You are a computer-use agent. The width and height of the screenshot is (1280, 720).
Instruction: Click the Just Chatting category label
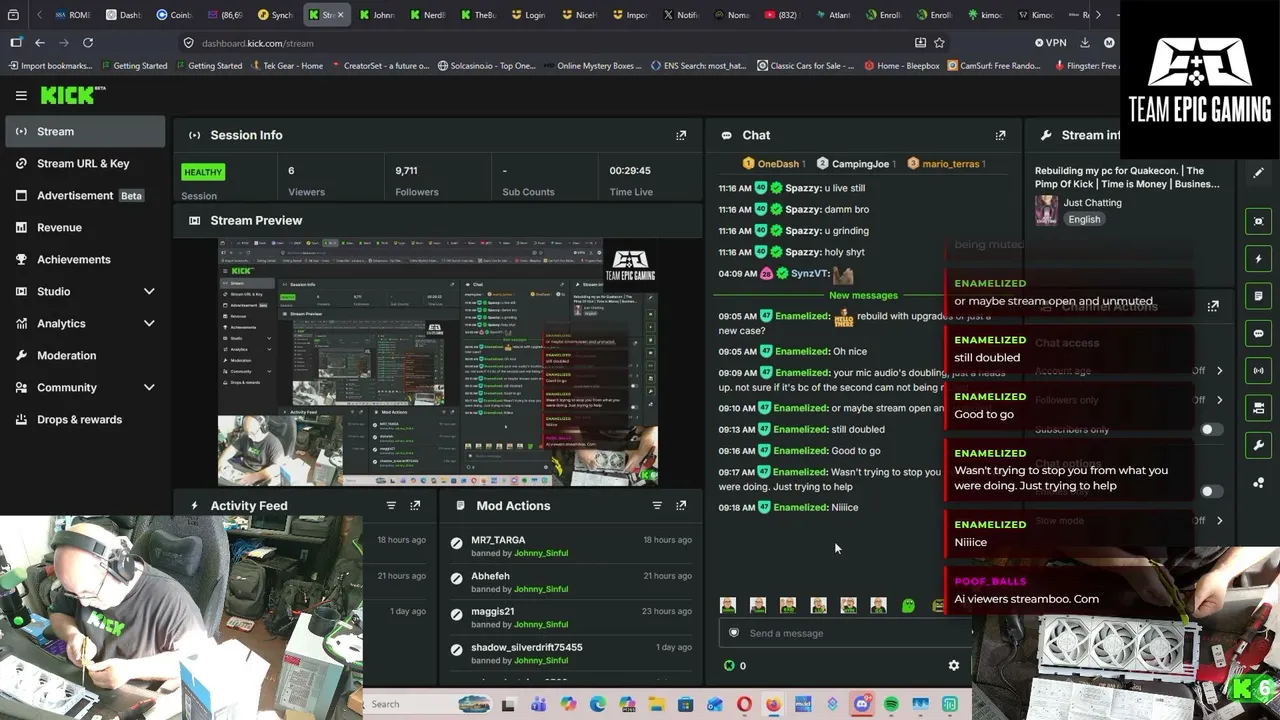[1093, 202]
